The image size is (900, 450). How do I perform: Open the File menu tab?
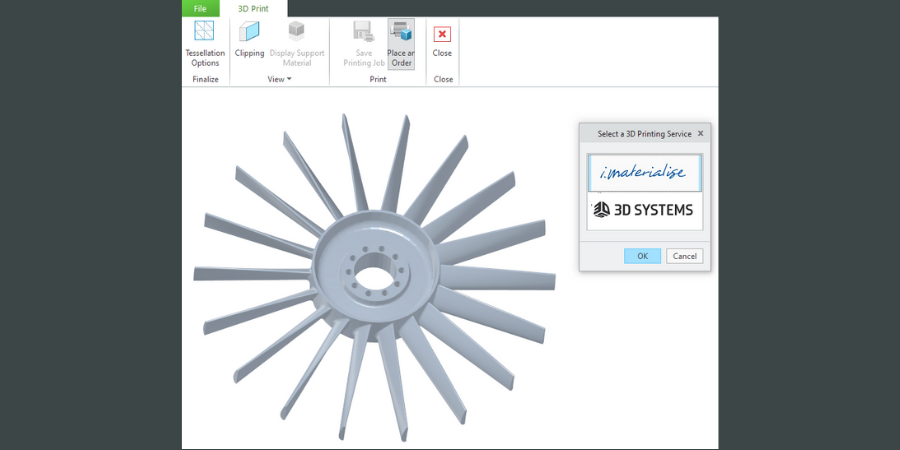(200, 8)
